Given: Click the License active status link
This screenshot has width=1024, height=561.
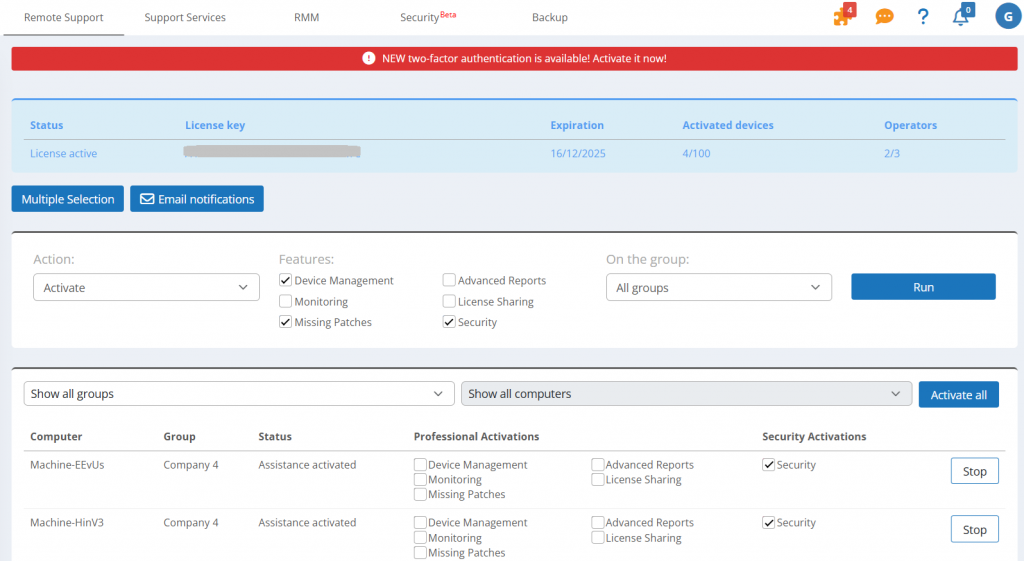Looking at the screenshot, I should tap(63, 154).
